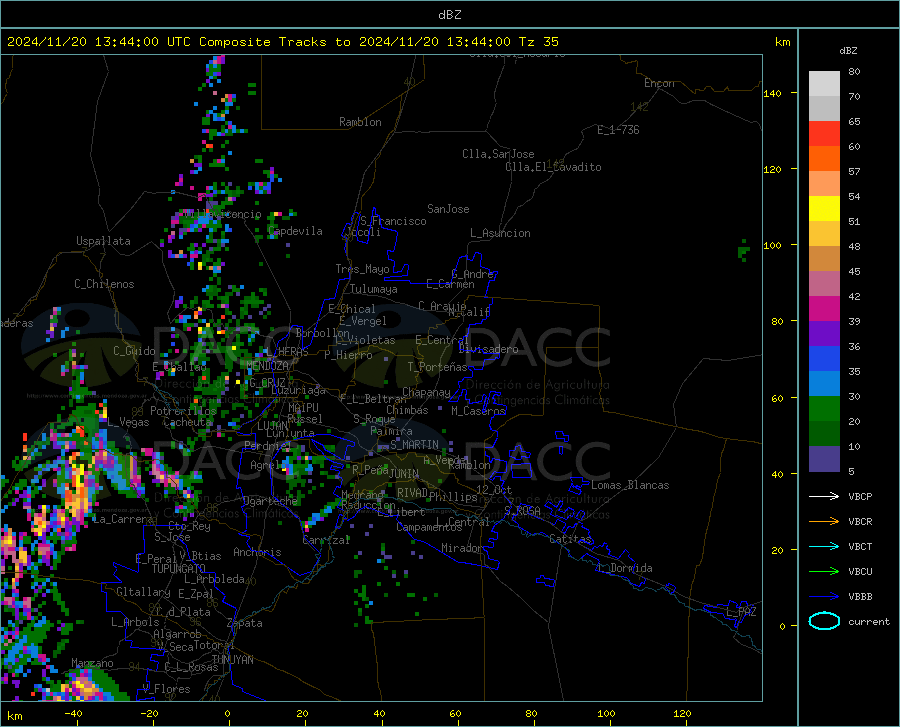Click the dBZ title at top
This screenshot has height=727, width=900.
(449, 15)
